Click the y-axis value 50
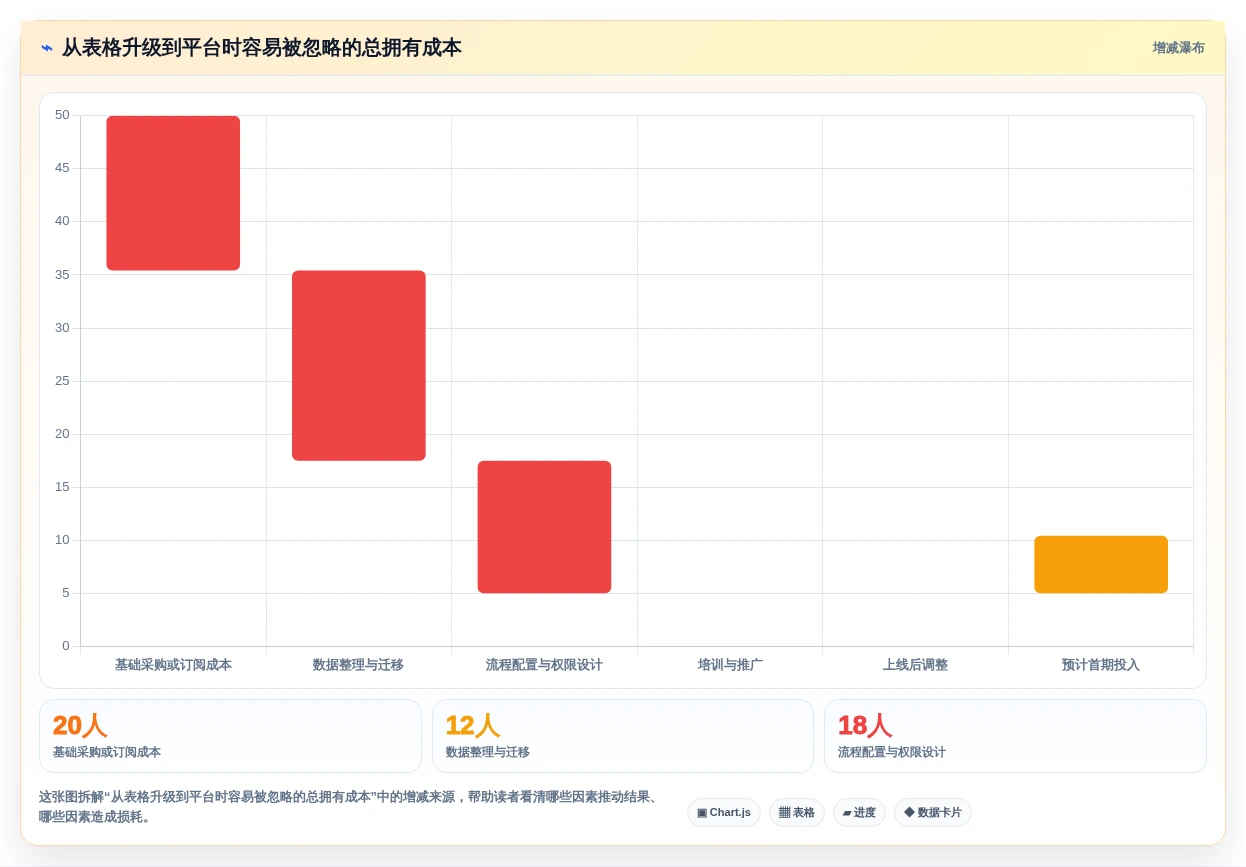The width and height of the screenshot is (1246, 867). pos(62,115)
